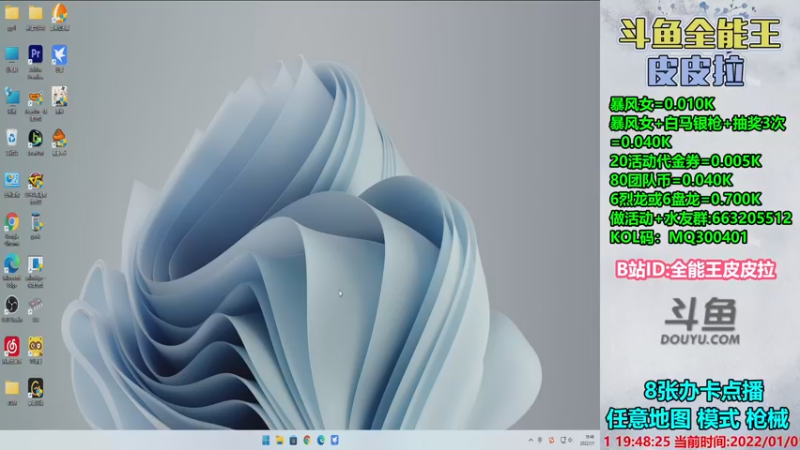This screenshot has width=800, height=450.
Task: Open the blue bird app pinned on the taskbar
Action: pyautogui.click(x=335, y=440)
